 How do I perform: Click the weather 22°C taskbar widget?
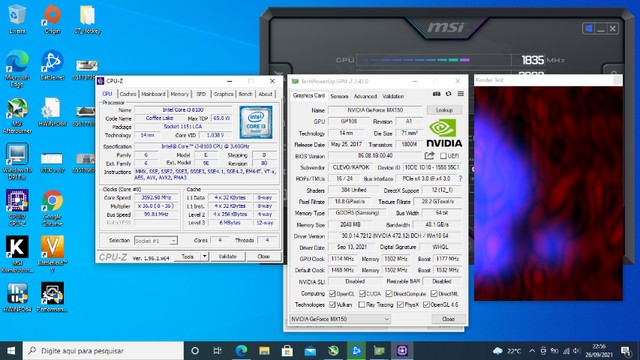tap(507, 351)
